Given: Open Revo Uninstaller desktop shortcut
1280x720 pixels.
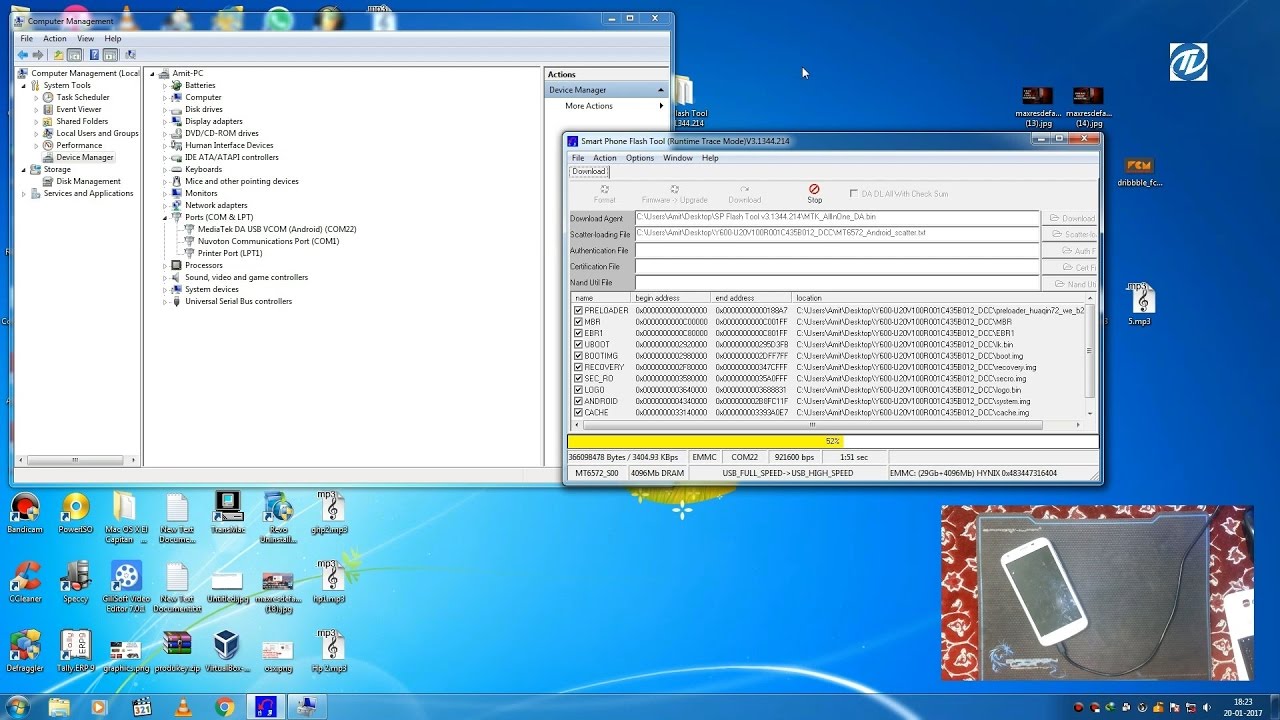Looking at the screenshot, I should point(278,518).
